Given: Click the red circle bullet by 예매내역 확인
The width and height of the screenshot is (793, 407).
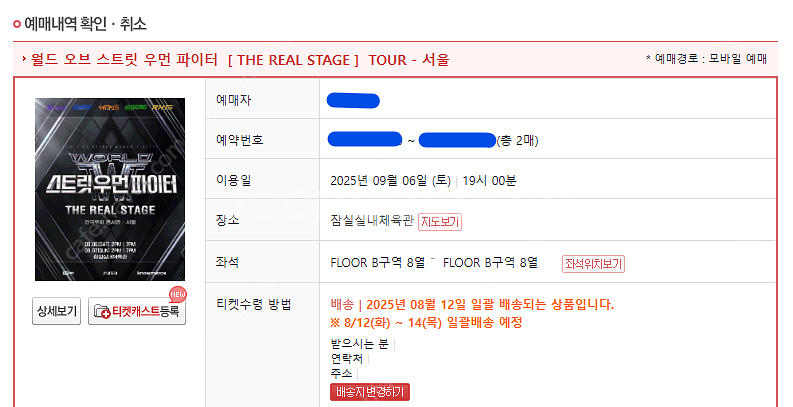Looking at the screenshot, I should tap(17, 24).
